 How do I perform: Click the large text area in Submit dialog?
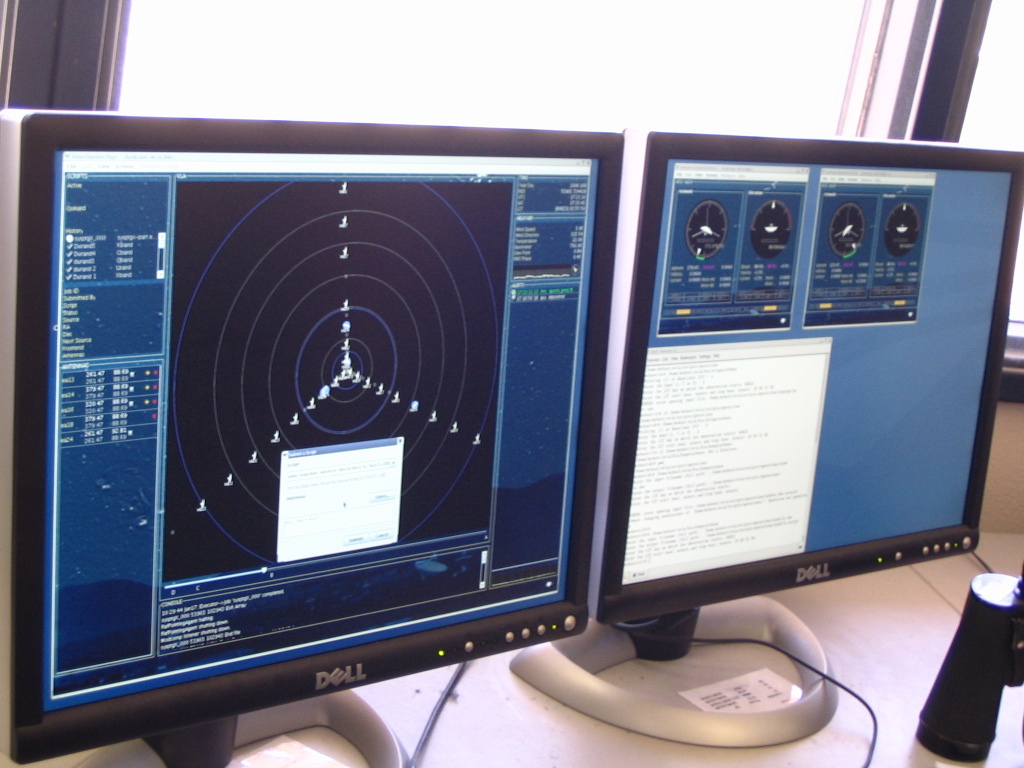pyautogui.click(x=336, y=520)
